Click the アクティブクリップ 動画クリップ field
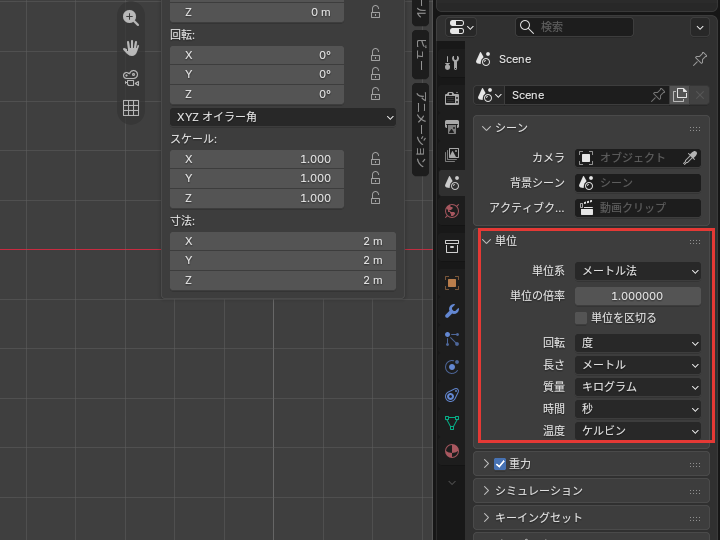The image size is (720, 540). tap(638, 208)
